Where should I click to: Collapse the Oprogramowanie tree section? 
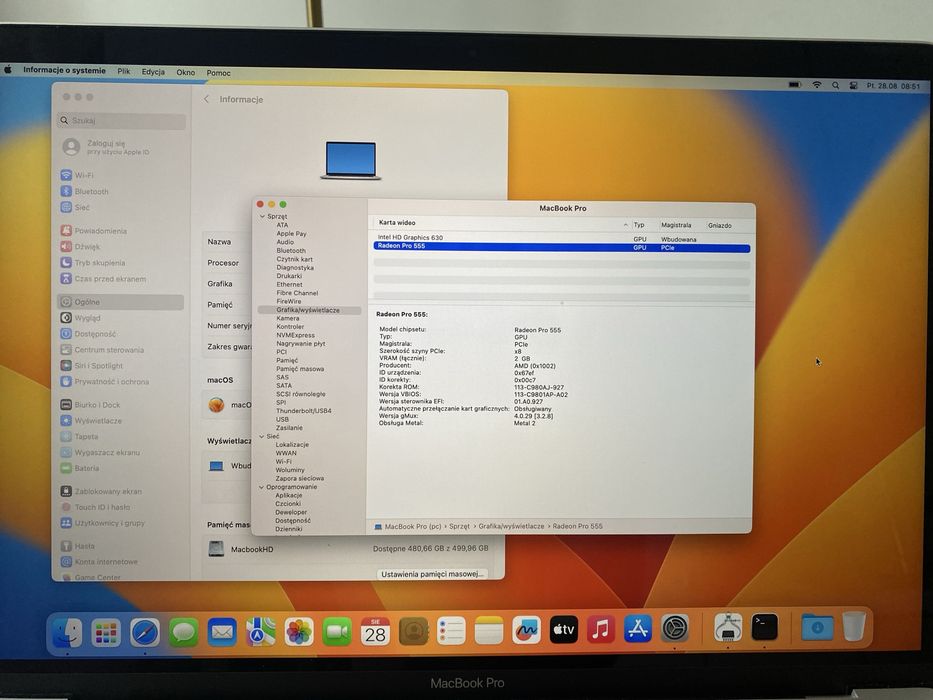pyautogui.click(x=261, y=487)
